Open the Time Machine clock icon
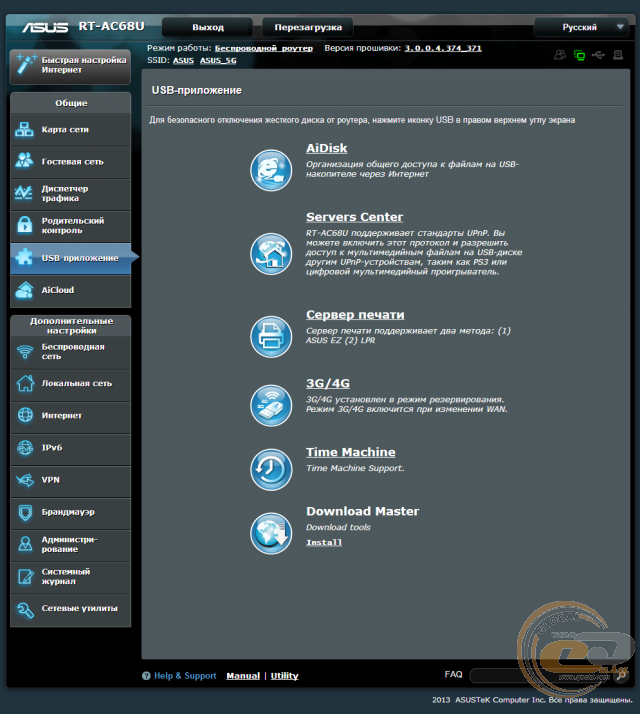The height and width of the screenshot is (714, 640). coord(271,469)
